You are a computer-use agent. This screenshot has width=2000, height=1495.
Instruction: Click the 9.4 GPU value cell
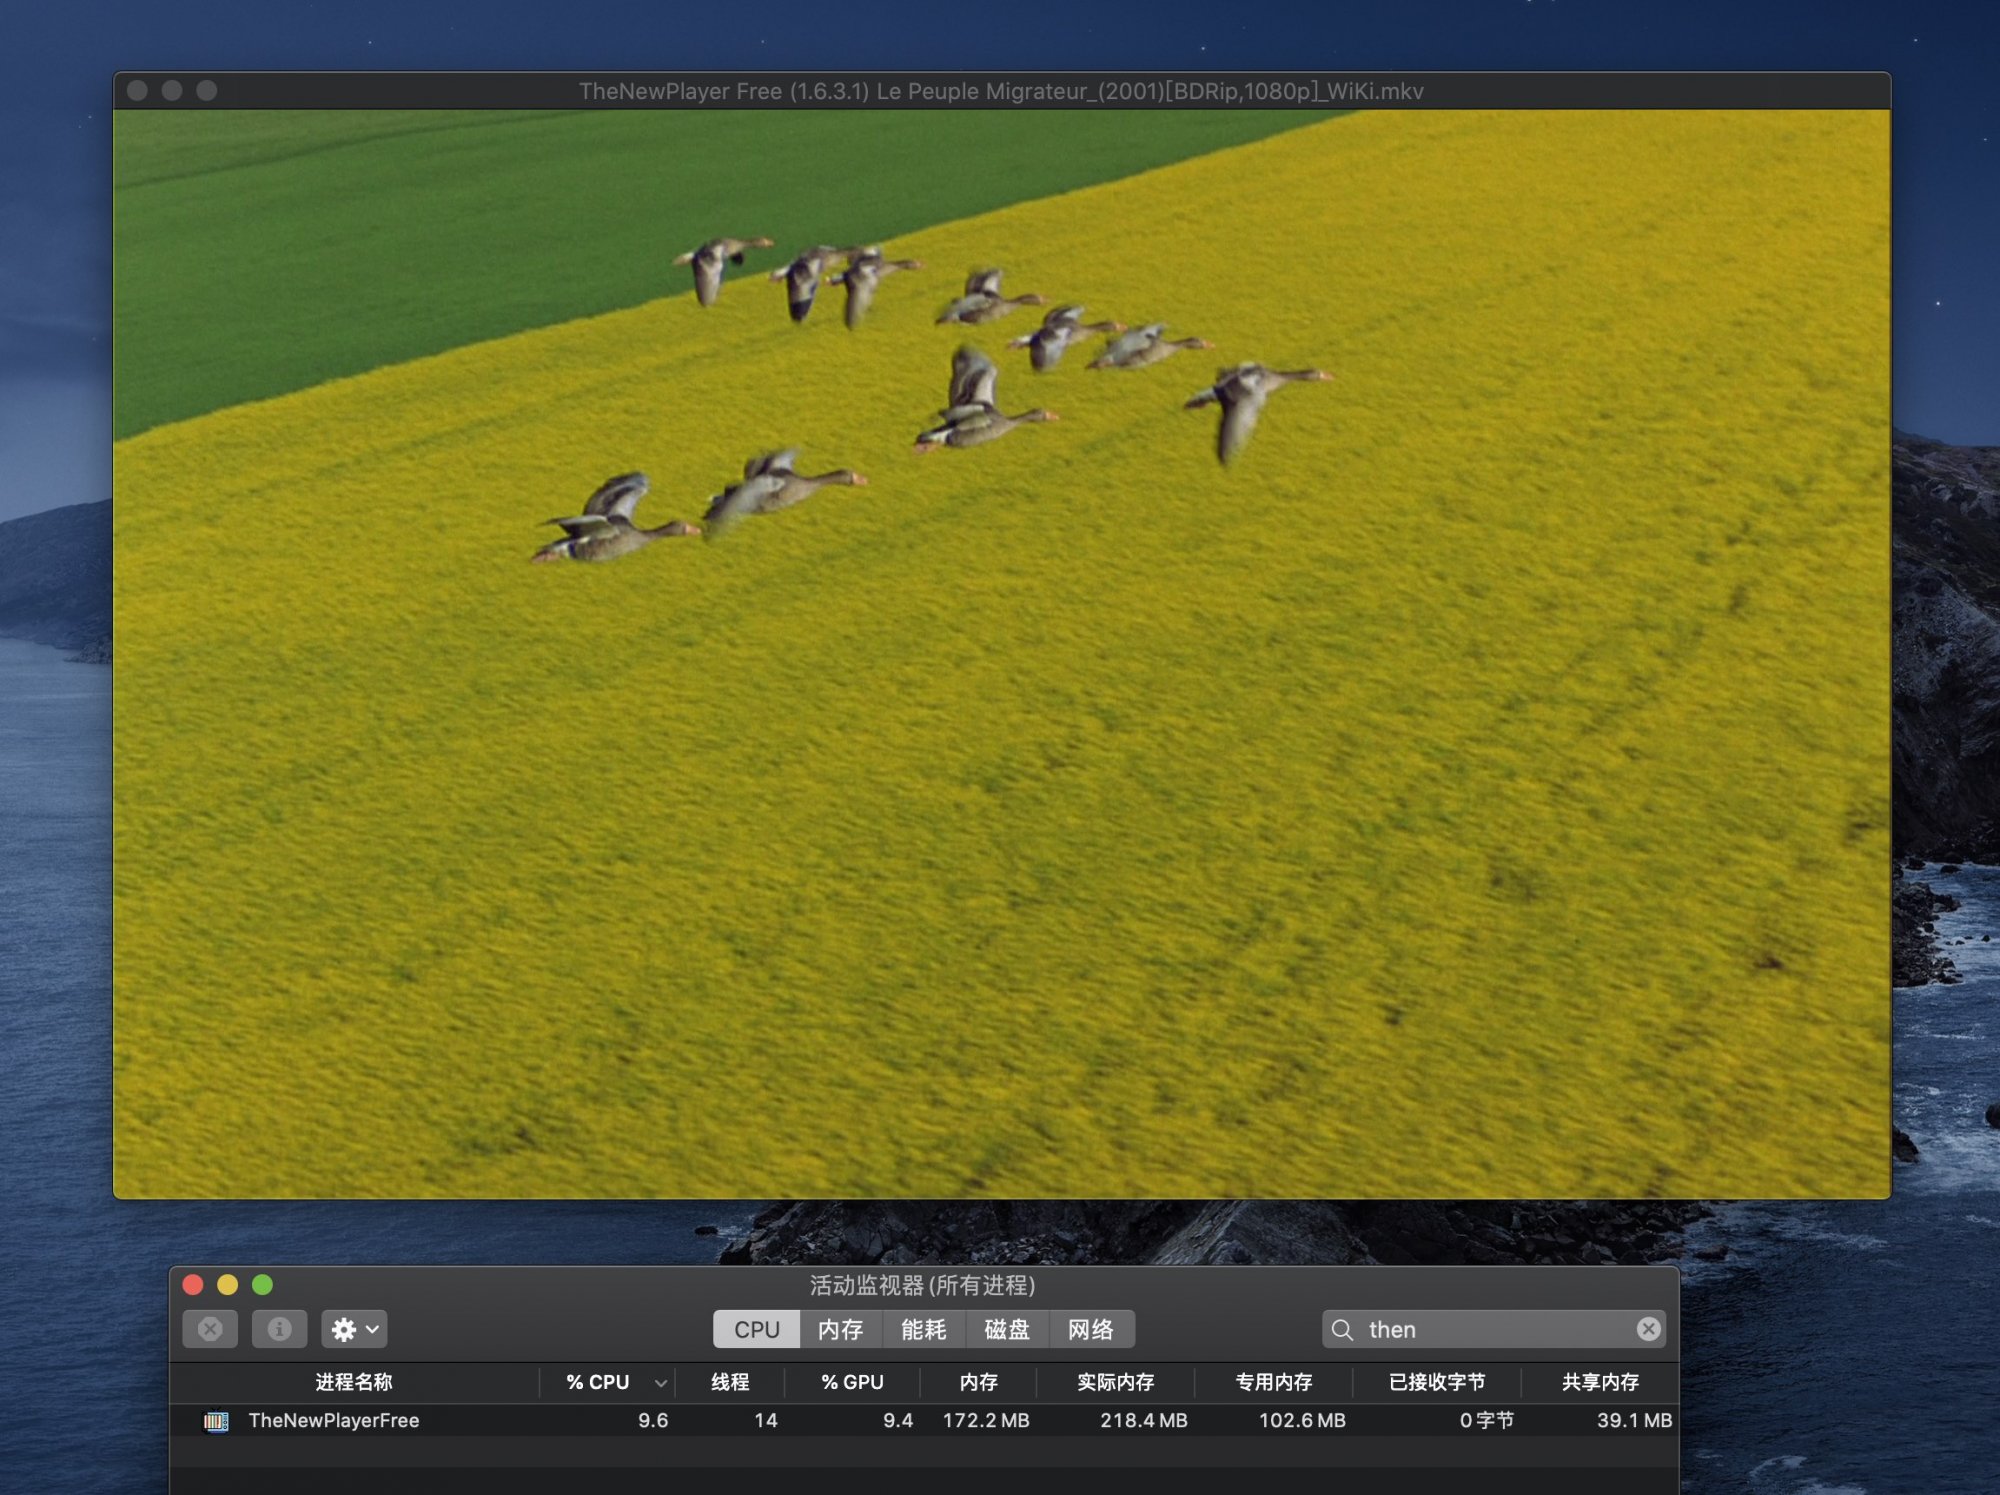[898, 1420]
